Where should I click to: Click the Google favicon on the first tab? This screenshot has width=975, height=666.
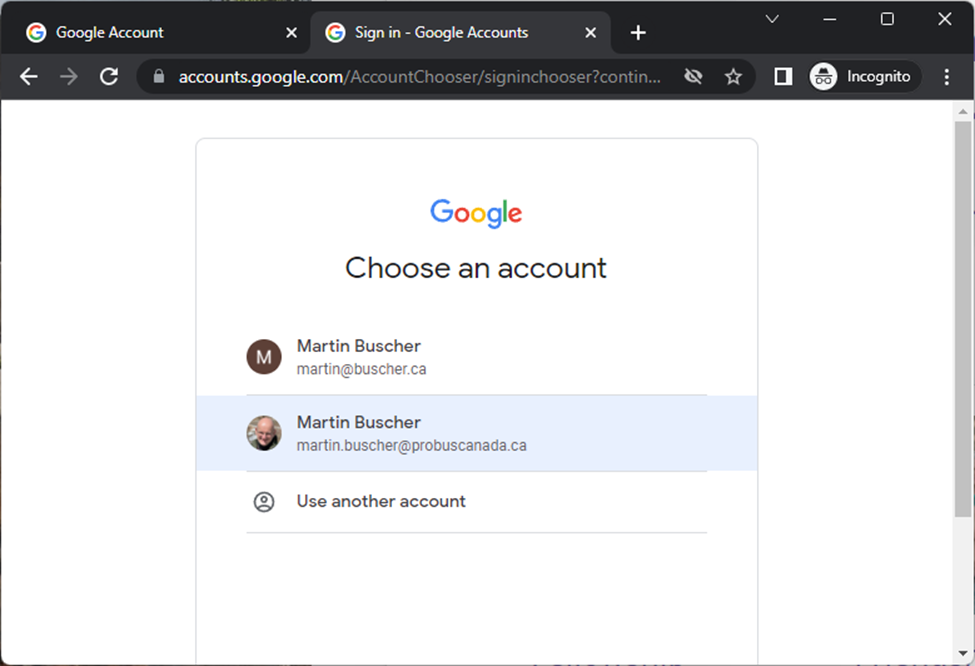tap(36, 32)
